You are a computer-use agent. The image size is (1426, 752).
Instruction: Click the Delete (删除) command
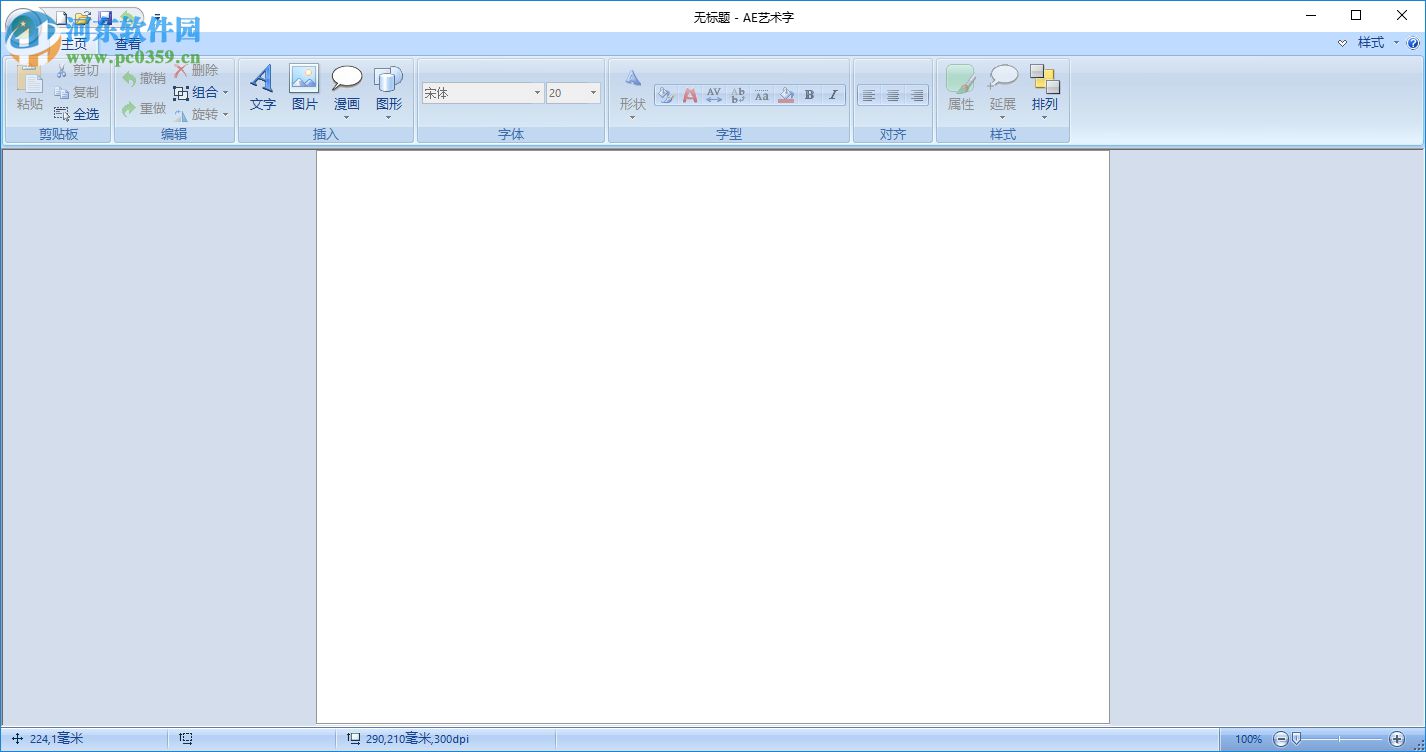click(x=196, y=70)
